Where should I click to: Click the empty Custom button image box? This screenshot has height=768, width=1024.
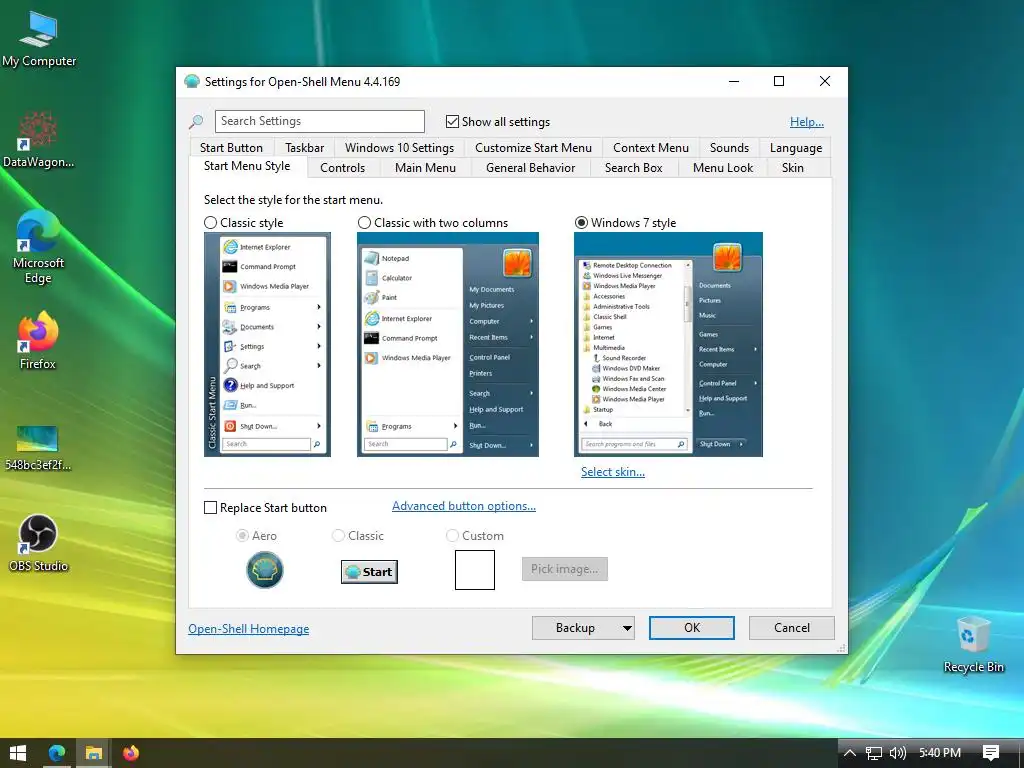coord(475,569)
